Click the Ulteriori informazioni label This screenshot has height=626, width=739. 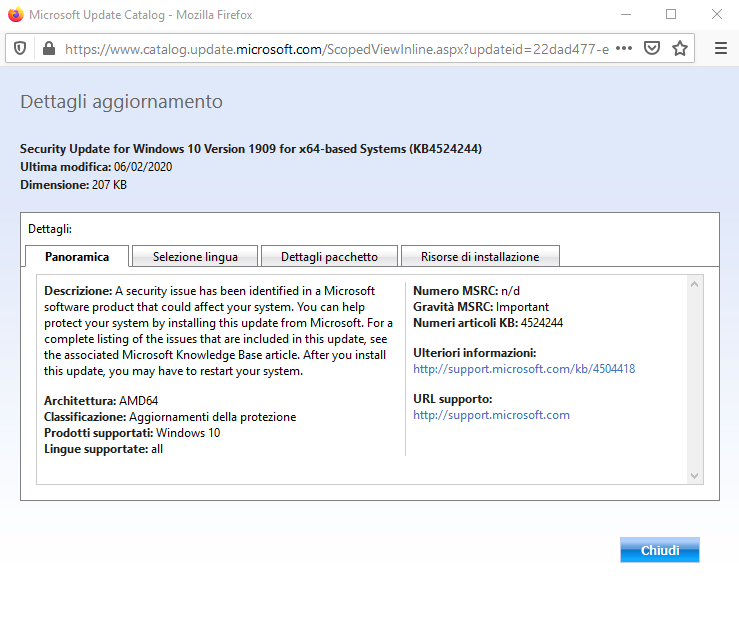click(x=475, y=353)
